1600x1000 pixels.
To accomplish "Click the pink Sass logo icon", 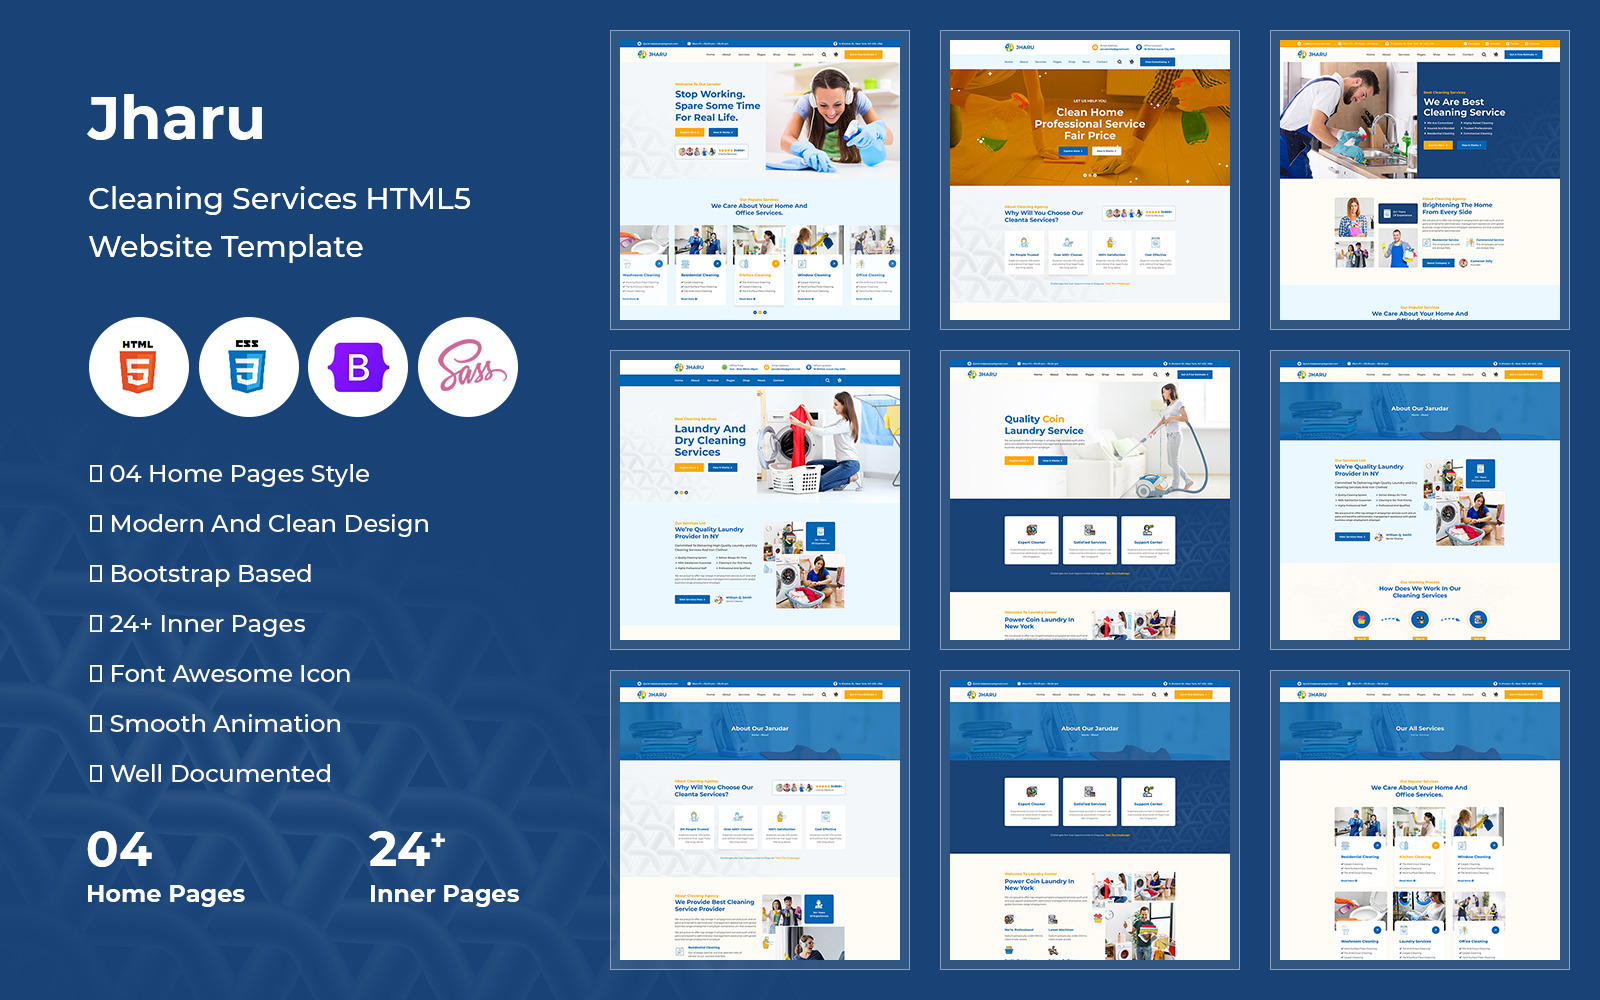I will [x=468, y=367].
